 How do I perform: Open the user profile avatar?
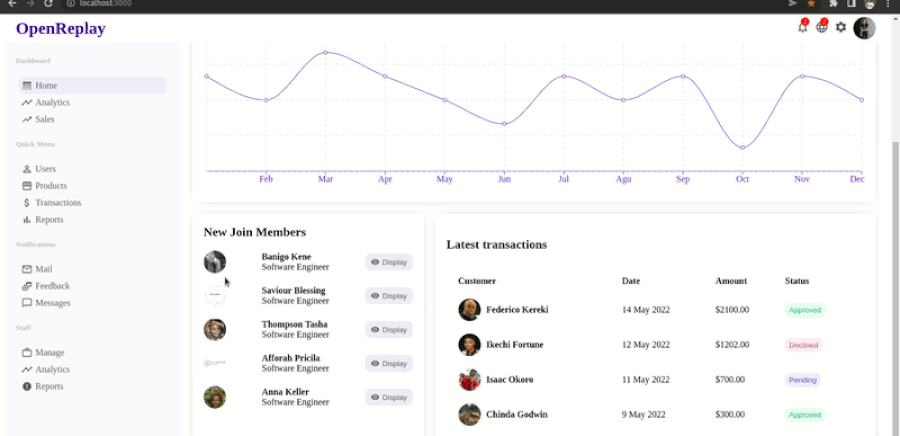[864, 28]
